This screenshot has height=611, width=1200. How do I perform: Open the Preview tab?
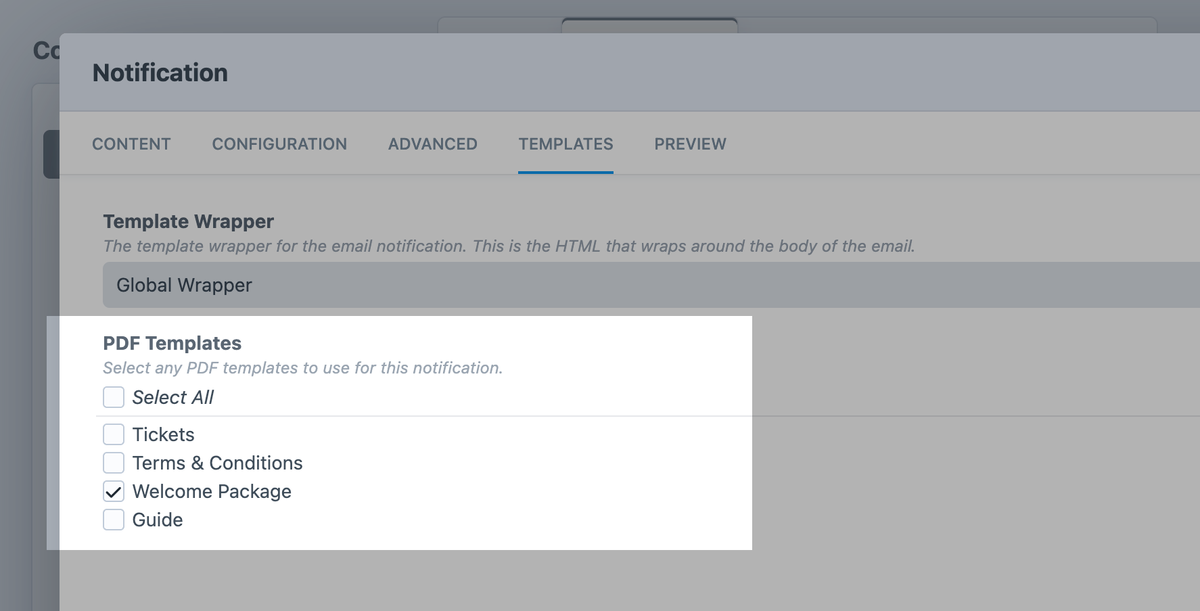(690, 144)
